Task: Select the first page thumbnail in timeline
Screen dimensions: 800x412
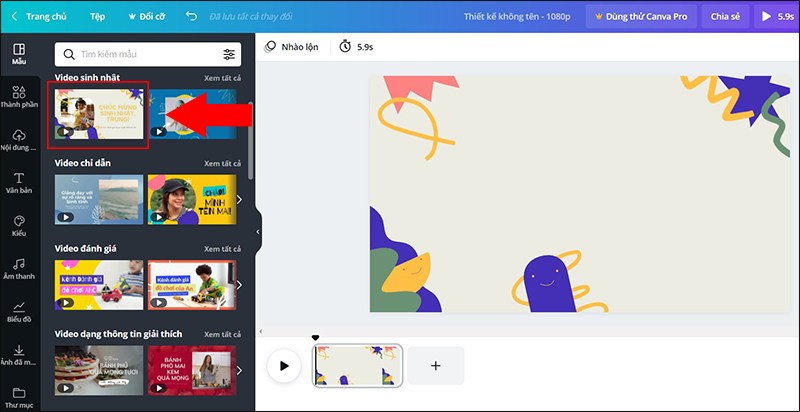Action: pyautogui.click(x=357, y=366)
